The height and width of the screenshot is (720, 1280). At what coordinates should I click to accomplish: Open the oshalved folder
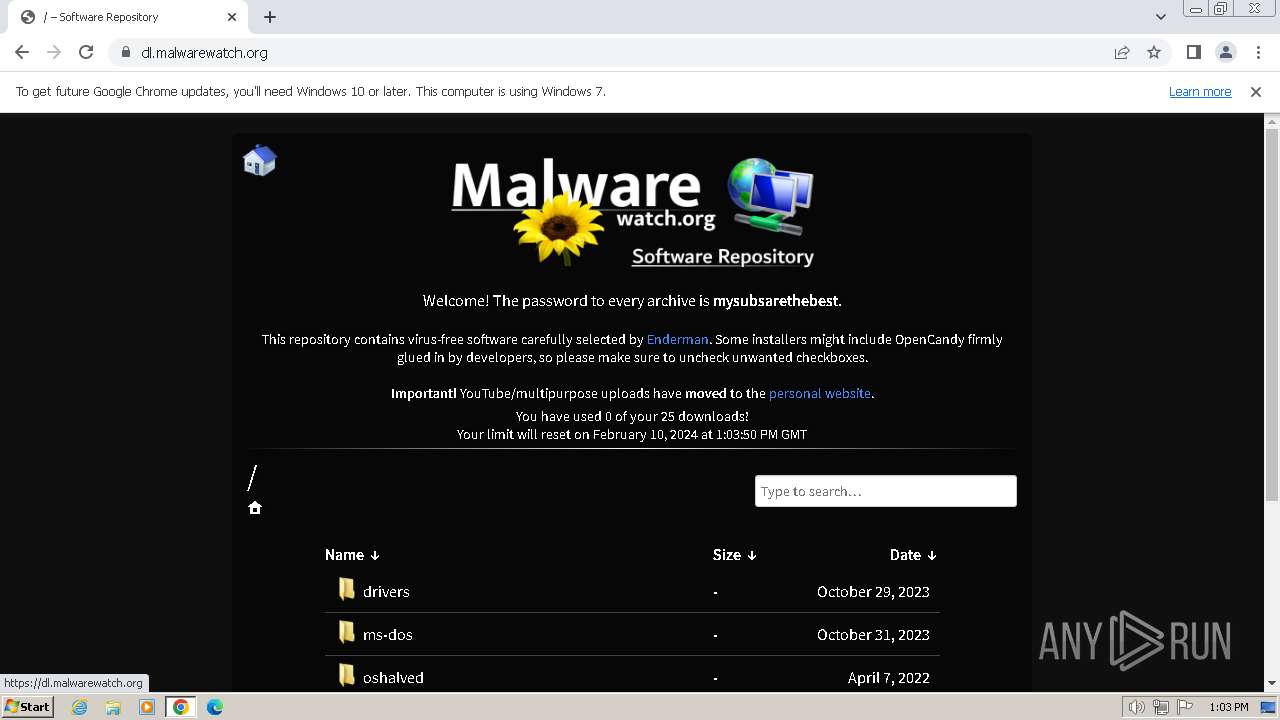tap(393, 677)
